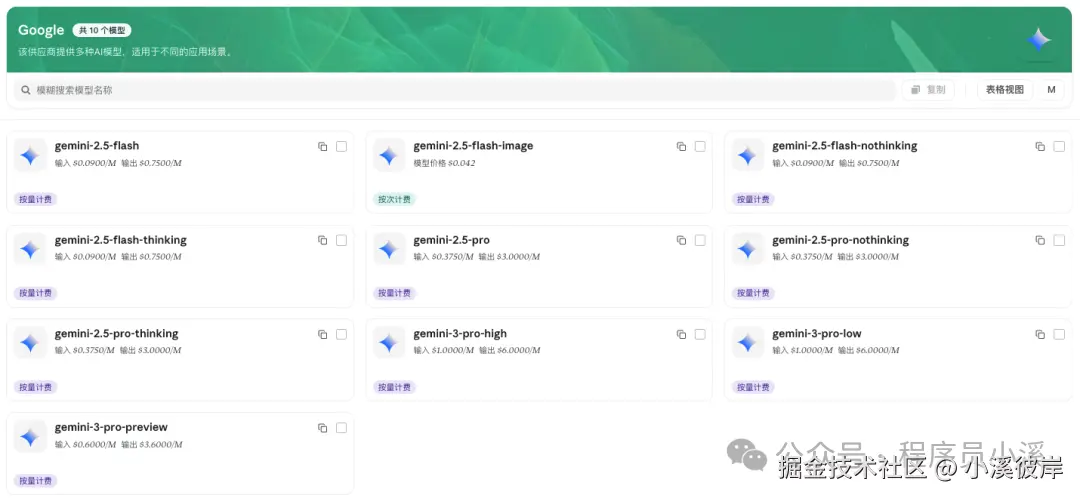Select the gemini-2.5-pro-nothinking model title

(840, 240)
